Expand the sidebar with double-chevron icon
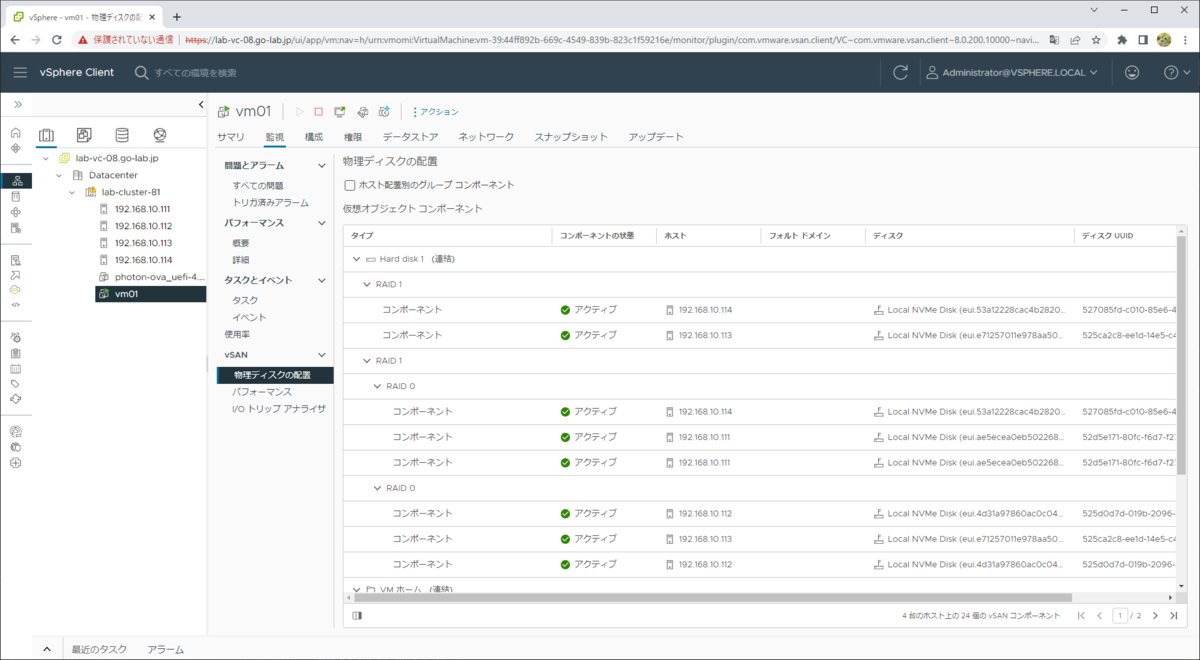This screenshot has width=1200, height=660. [x=17, y=105]
